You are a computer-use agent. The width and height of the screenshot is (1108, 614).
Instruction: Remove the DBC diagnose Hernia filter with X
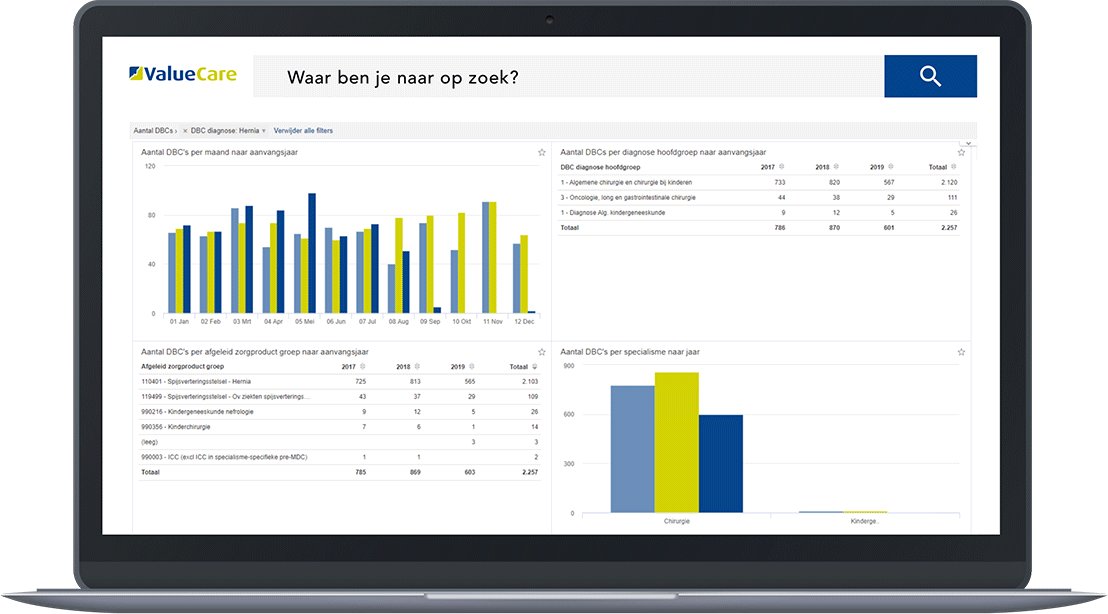pyautogui.click(x=185, y=131)
